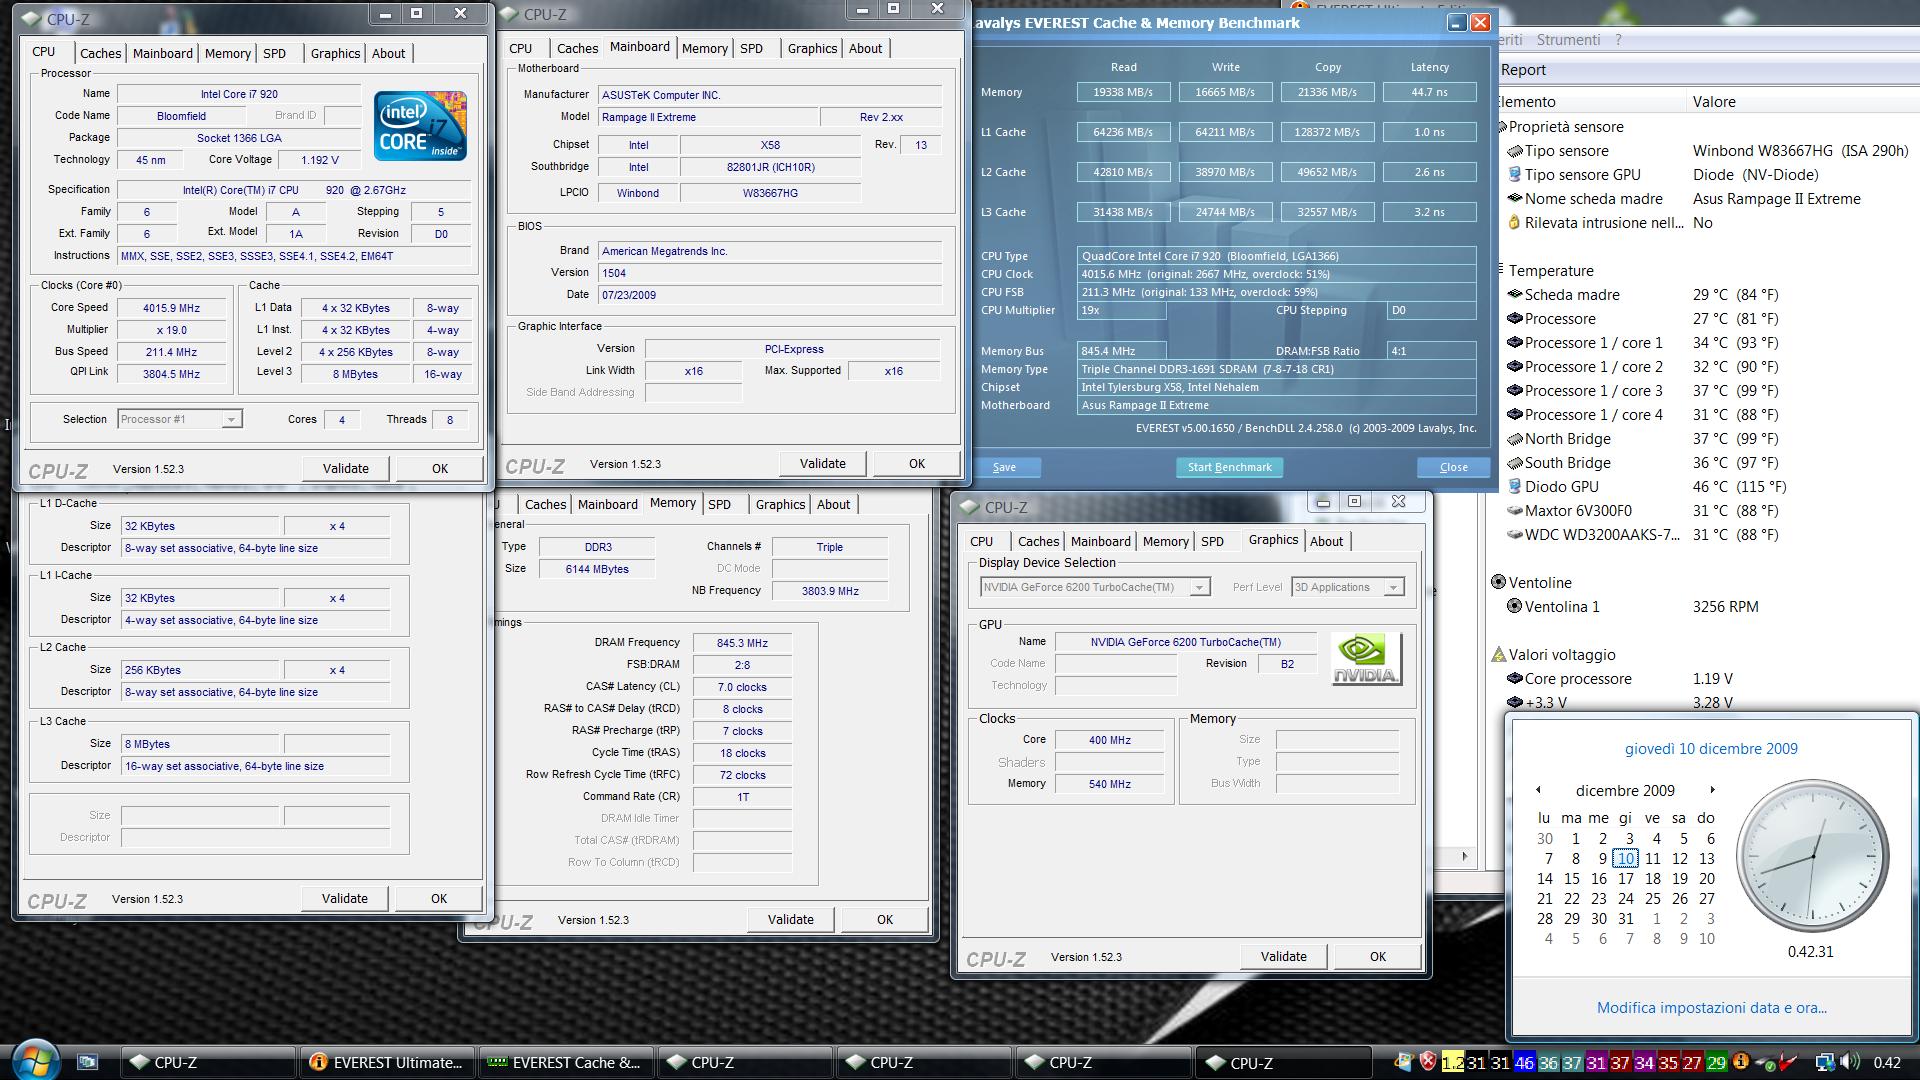Click the green 29 temperature tray indicator

1716,1063
